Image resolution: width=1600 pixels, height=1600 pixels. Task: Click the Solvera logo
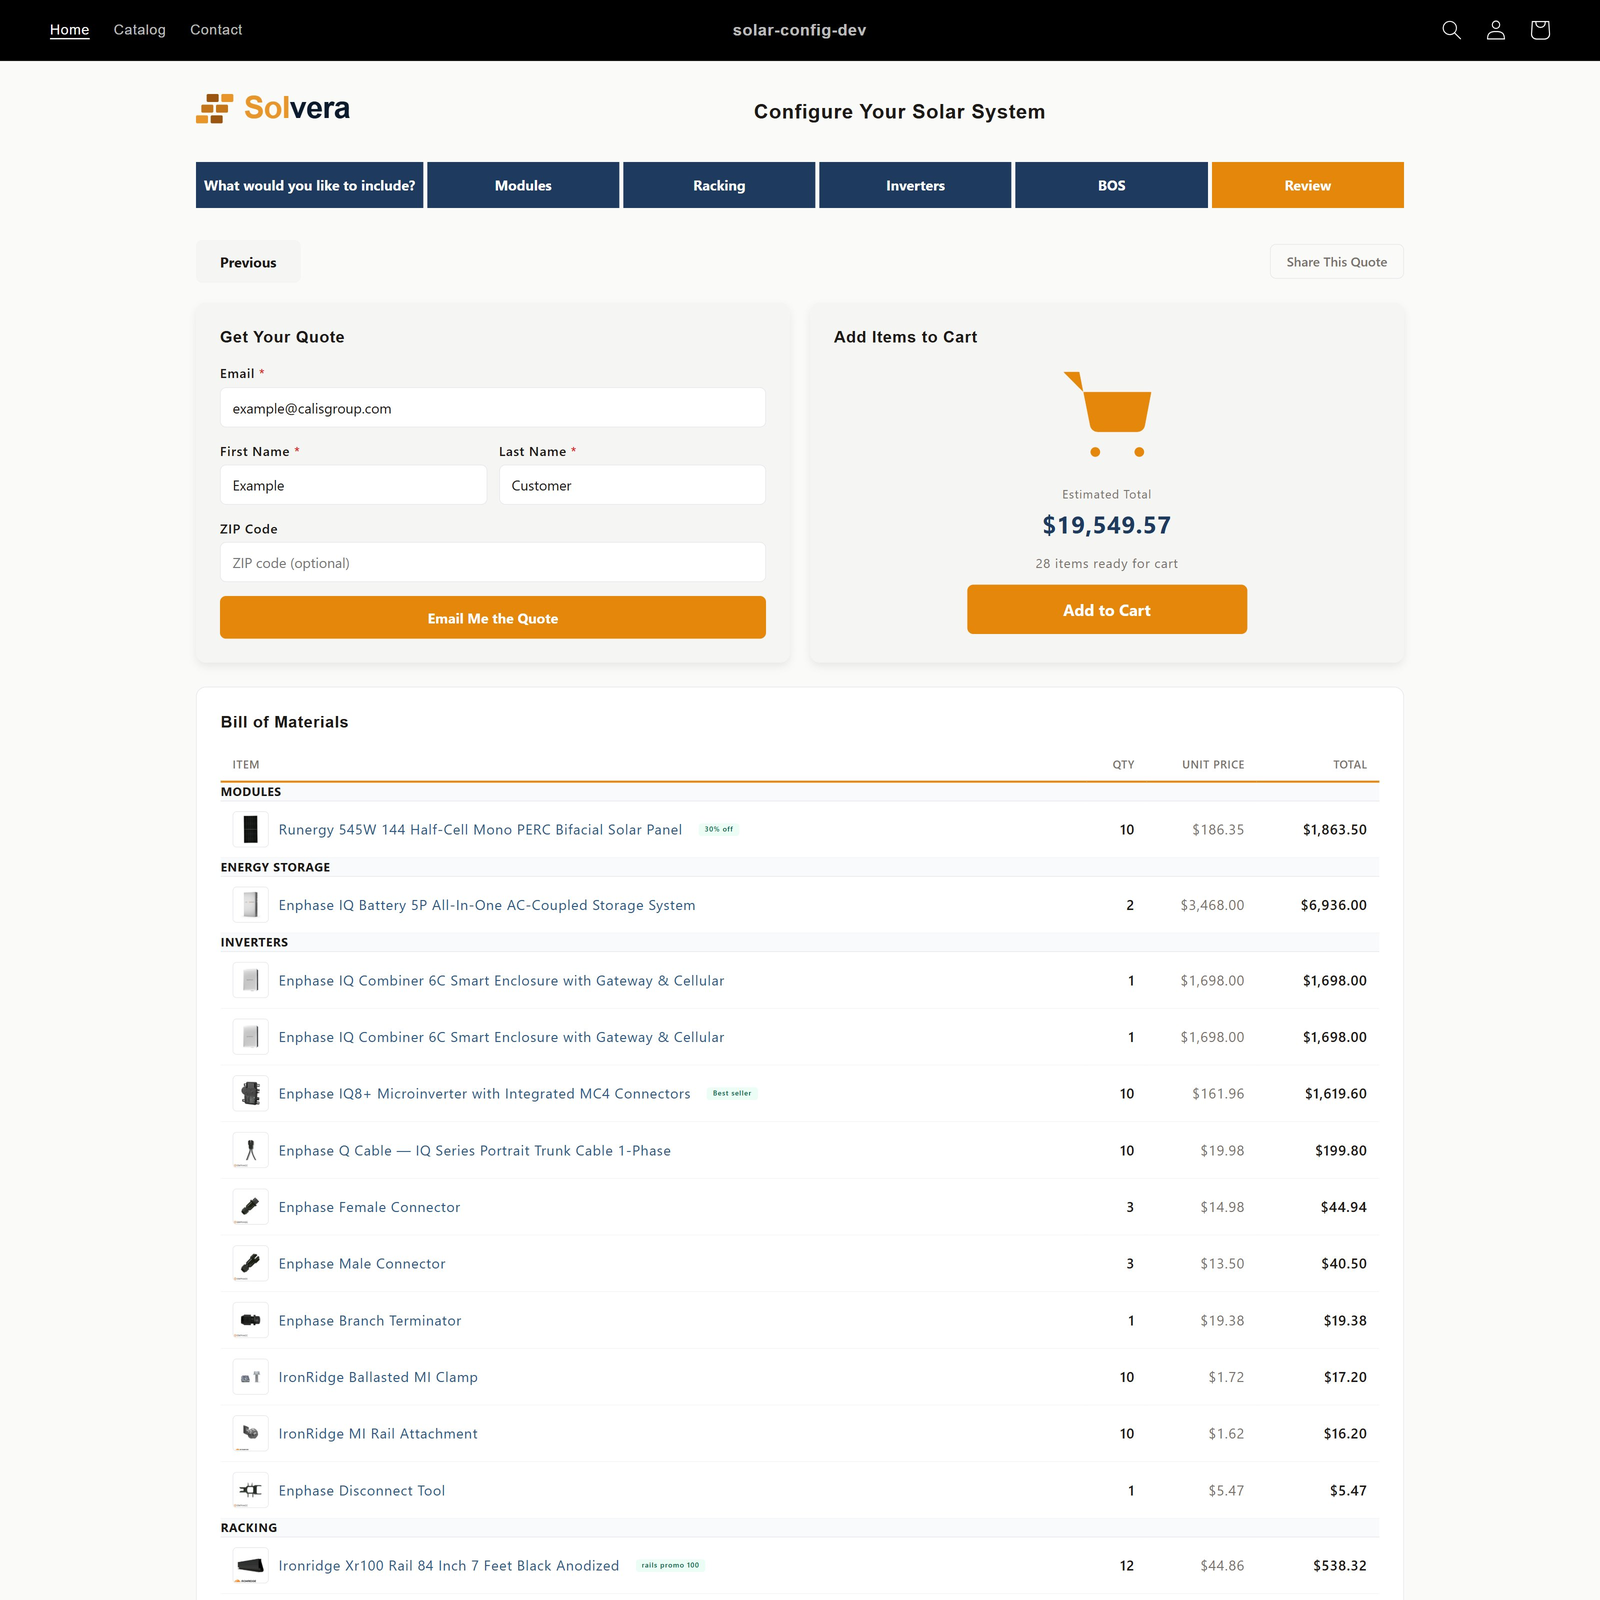tap(273, 108)
